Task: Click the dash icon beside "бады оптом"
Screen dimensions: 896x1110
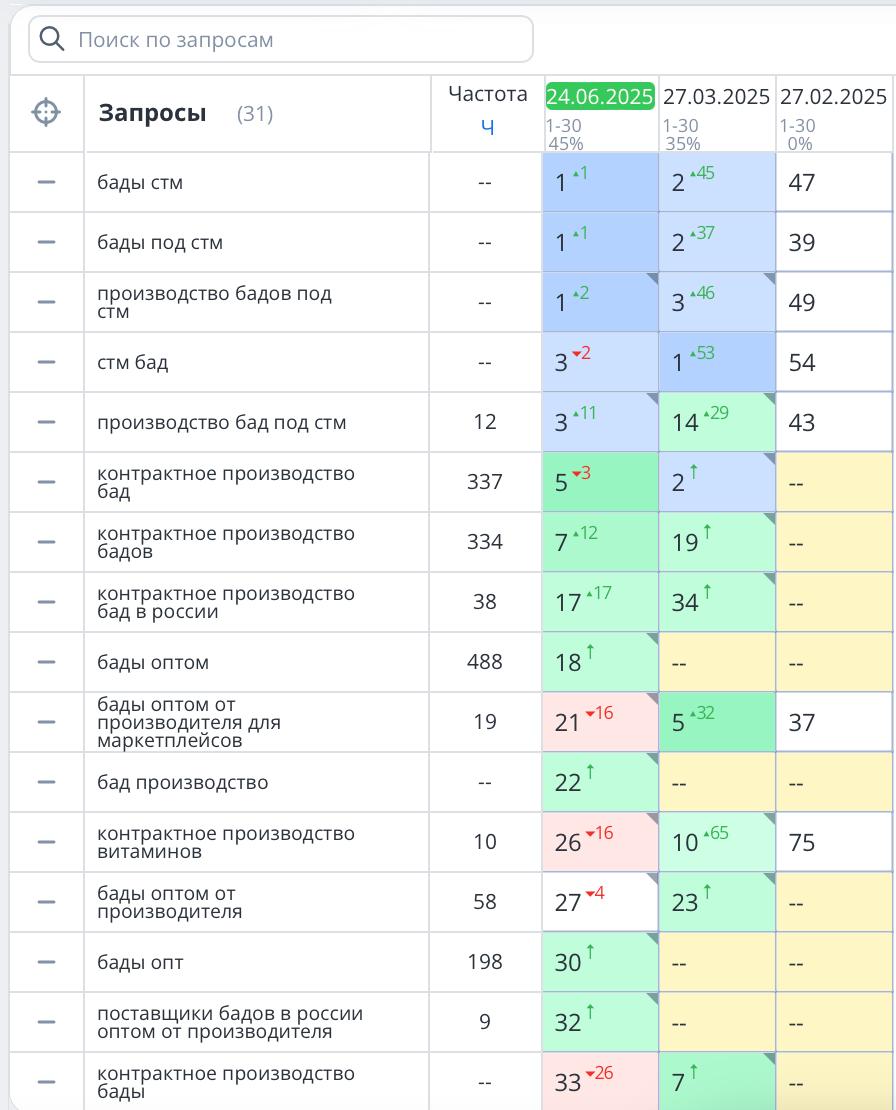Action: 46,662
